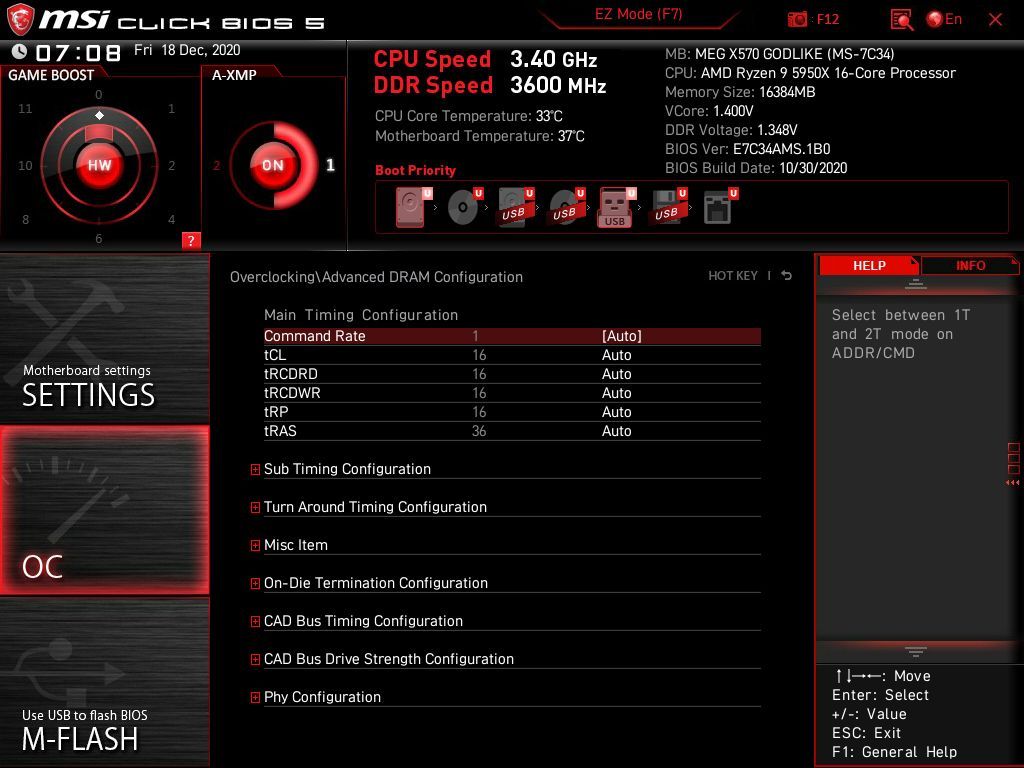
Task: Click the BIOS Ver E7C34AMS.1B0 text
Action: [x=747, y=149]
